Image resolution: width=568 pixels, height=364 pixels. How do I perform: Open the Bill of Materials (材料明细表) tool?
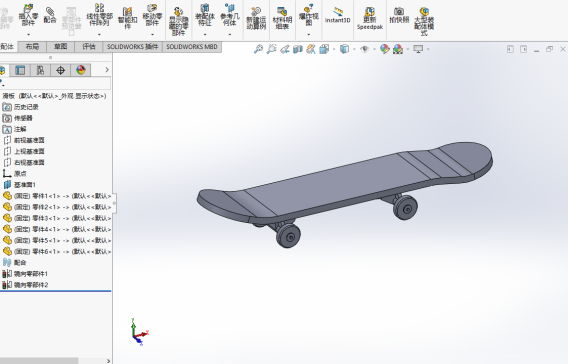pos(282,18)
